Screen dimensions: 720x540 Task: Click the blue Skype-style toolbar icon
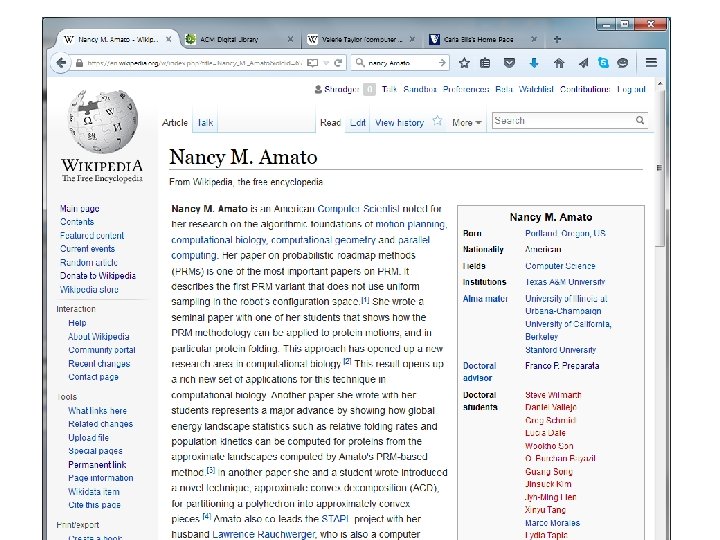pyautogui.click(x=603, y=62)
